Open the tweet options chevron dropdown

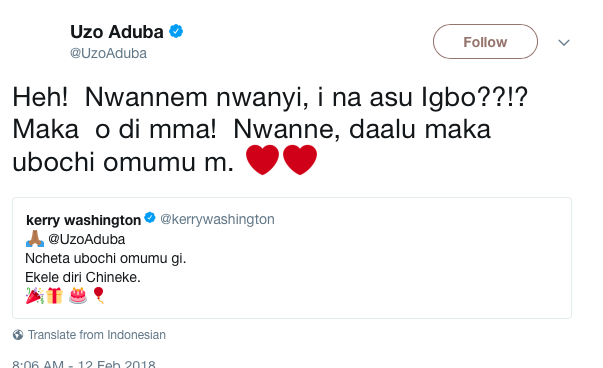(564, 42)
